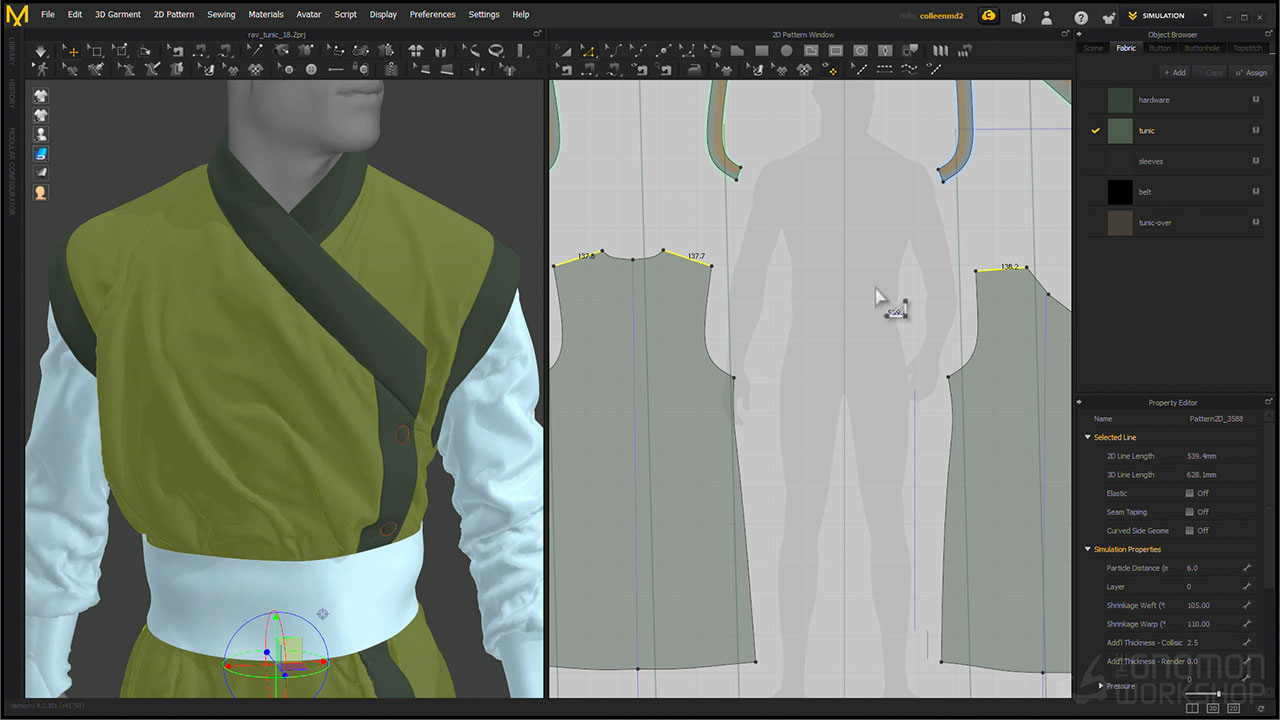This screenshot has width=1280, height=720.
Task: Click the Add fabric button
Action: point(1174,72)
